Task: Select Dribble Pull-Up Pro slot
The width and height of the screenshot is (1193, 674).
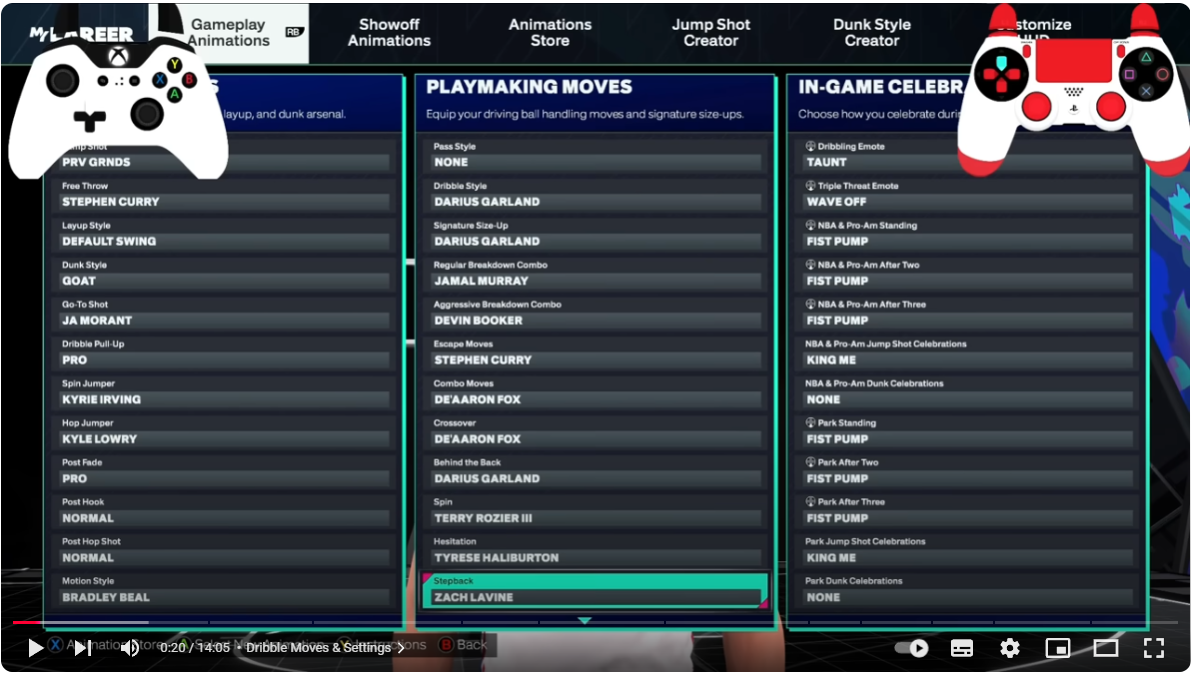Action: click(x=223, y=353)
